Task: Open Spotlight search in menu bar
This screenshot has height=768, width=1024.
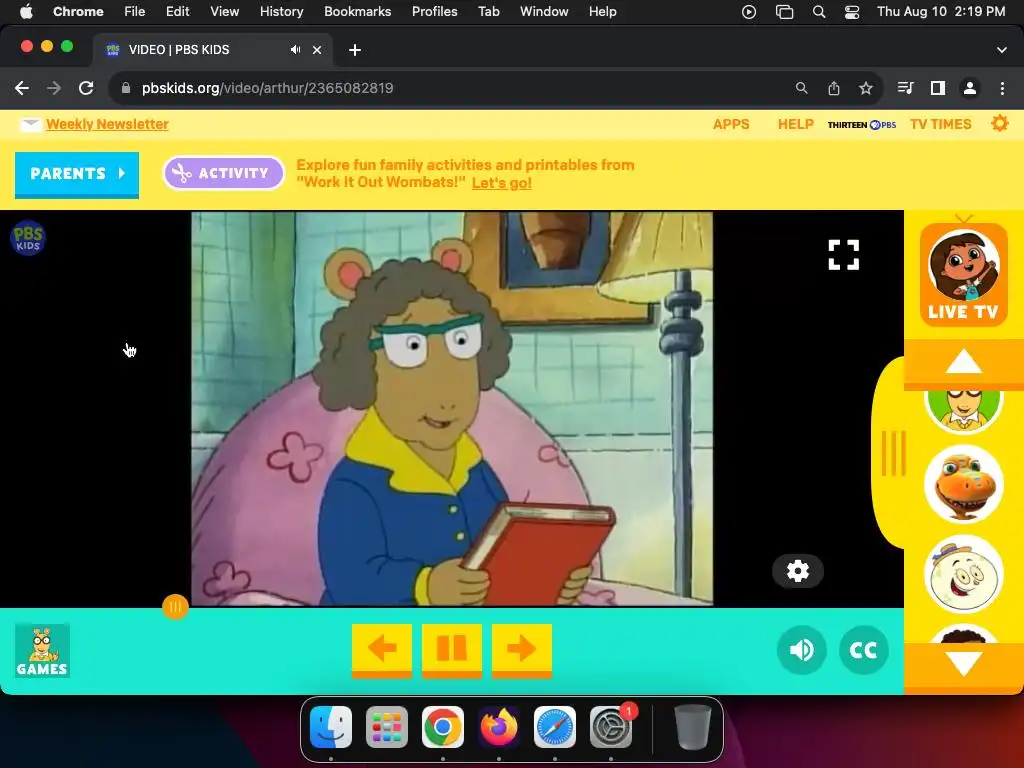Action: [818, 12]
